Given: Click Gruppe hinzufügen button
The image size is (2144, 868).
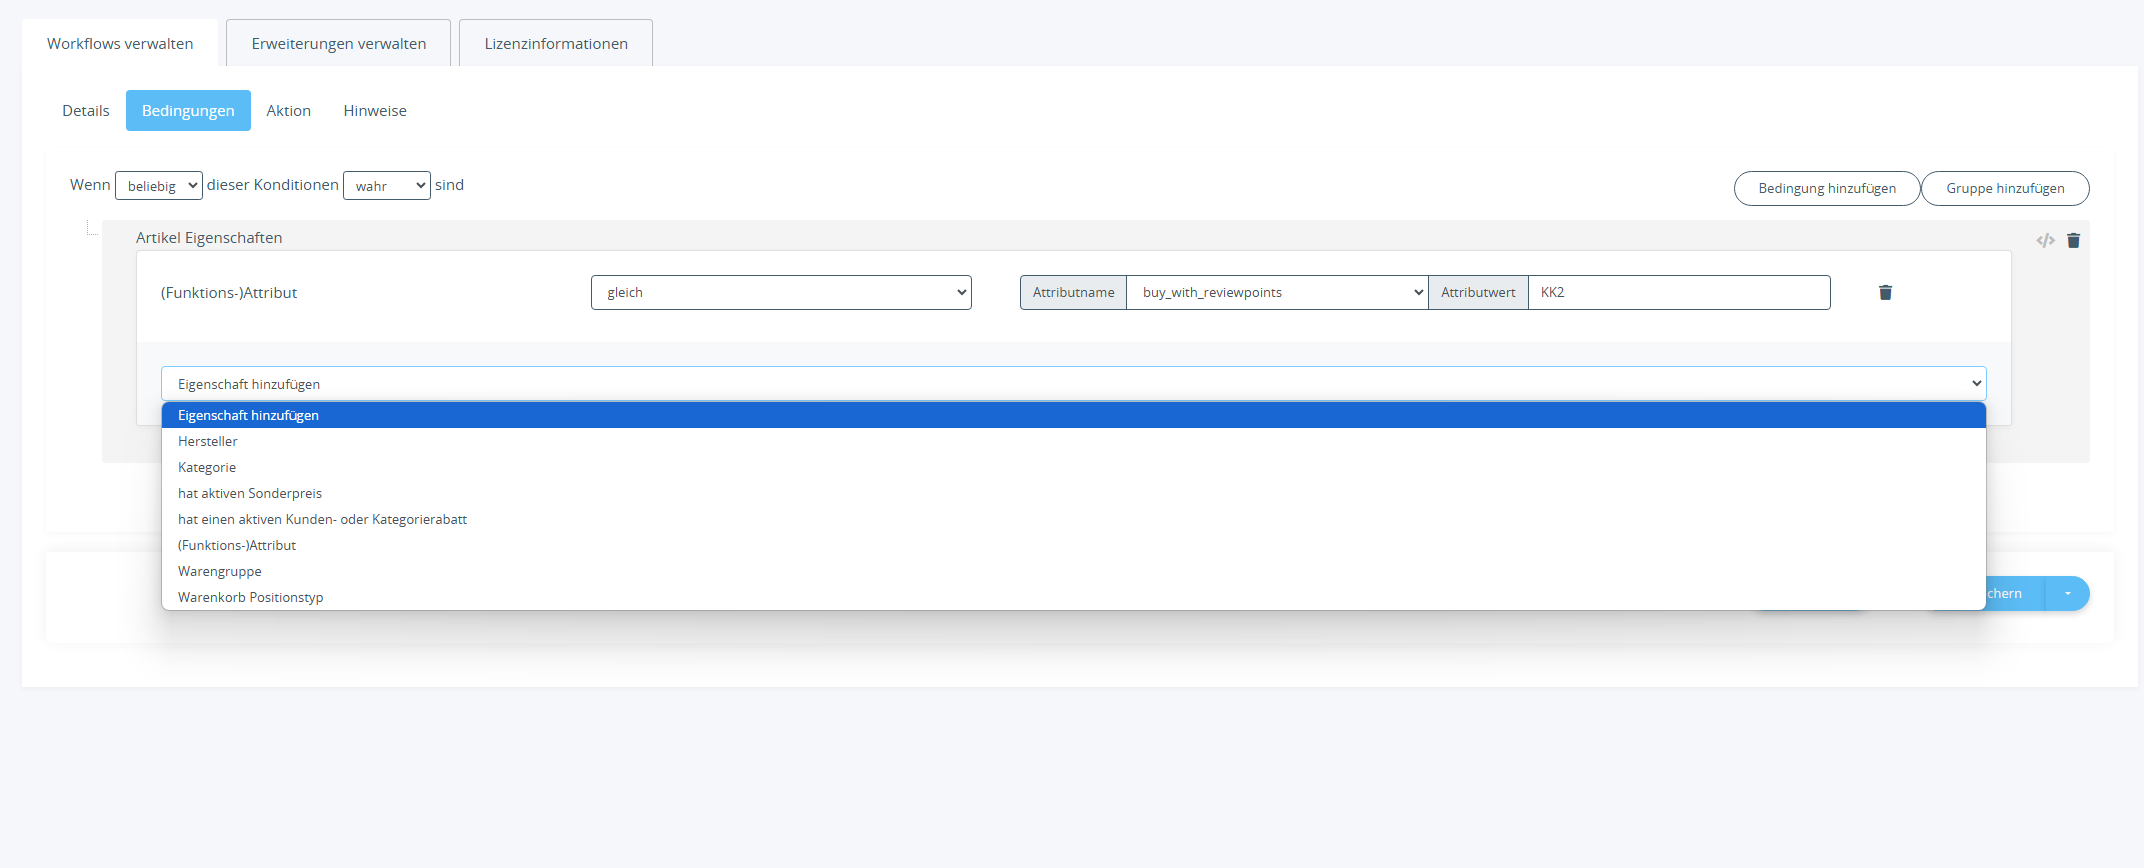Looking at the screenshot, I should [x=2005, y=188].
